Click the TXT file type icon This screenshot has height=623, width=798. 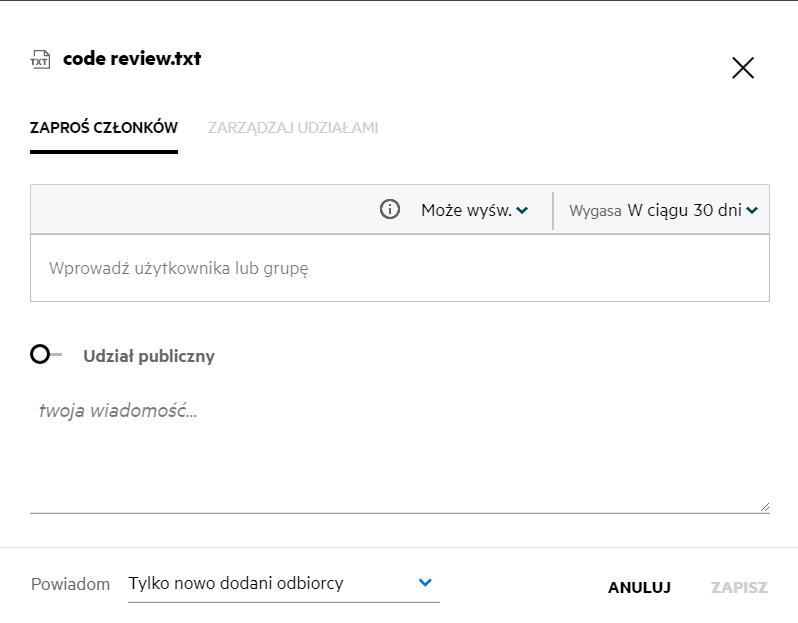40,60
